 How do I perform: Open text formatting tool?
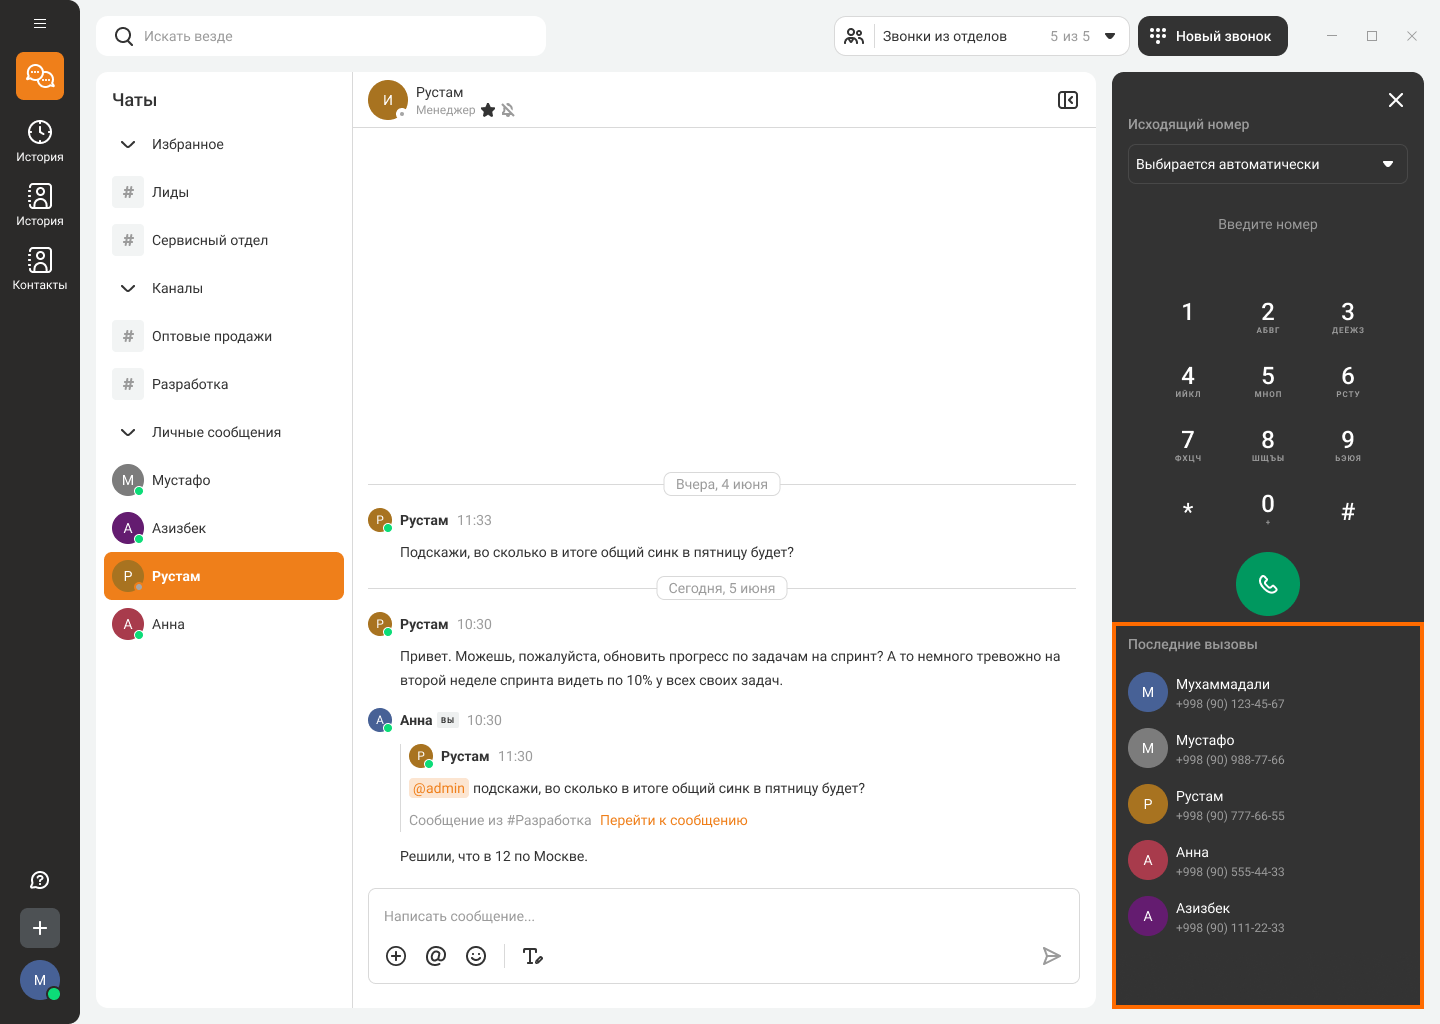[x=533, y=956]
